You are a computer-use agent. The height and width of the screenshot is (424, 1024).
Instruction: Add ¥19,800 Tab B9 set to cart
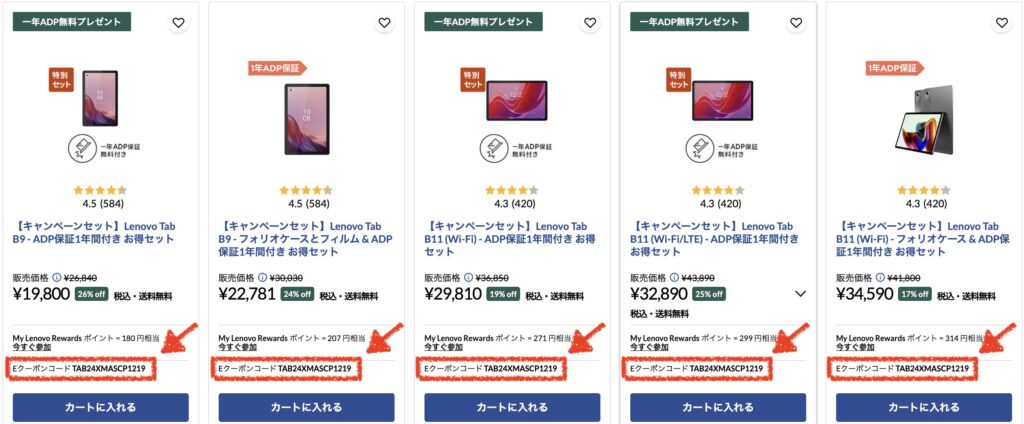point(101,407)
